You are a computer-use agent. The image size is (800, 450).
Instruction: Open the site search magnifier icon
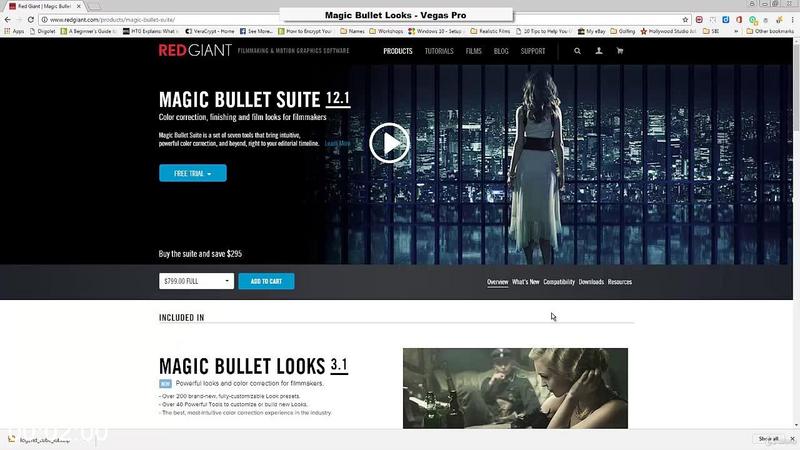point(577,51)
